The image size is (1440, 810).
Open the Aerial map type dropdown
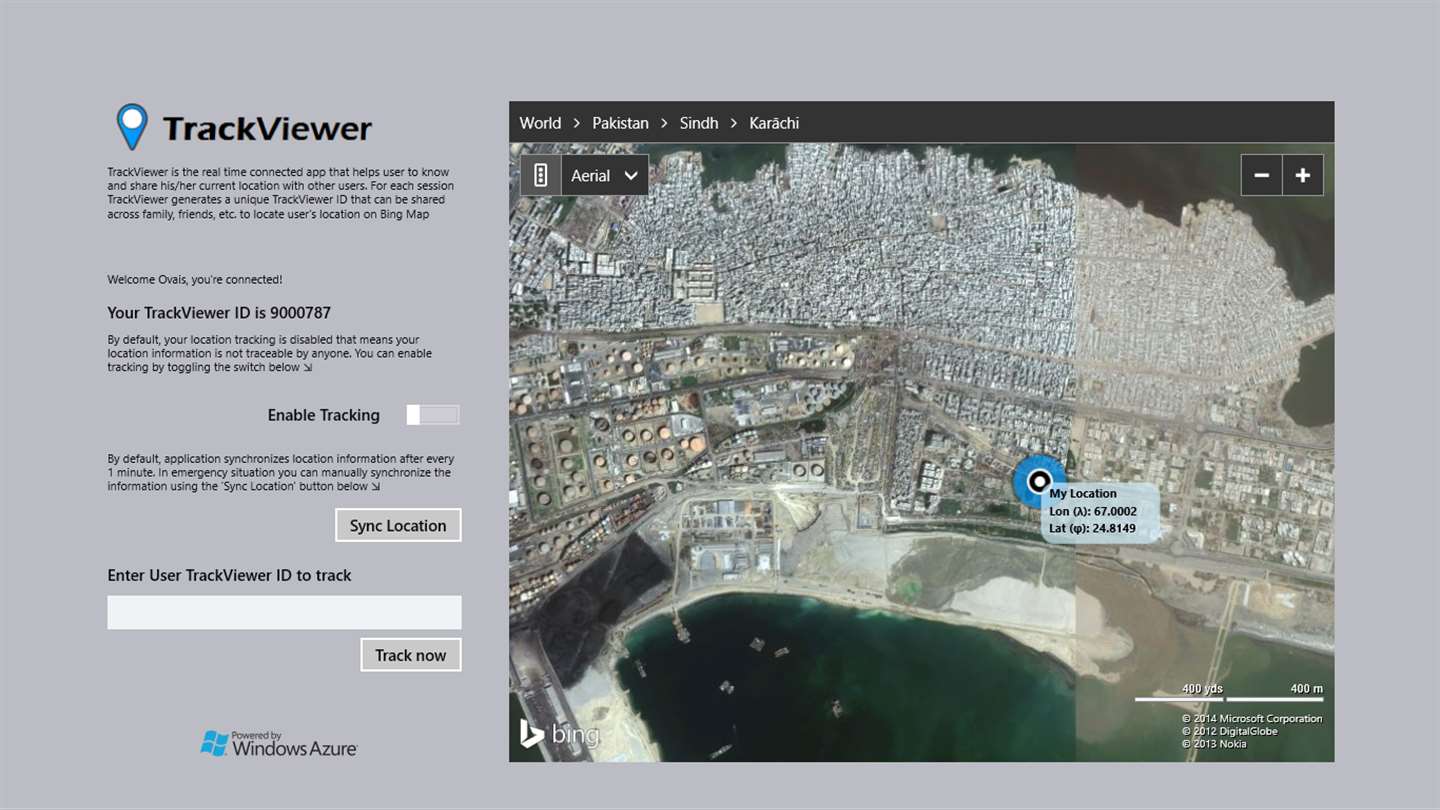click(x=605, y=175)
